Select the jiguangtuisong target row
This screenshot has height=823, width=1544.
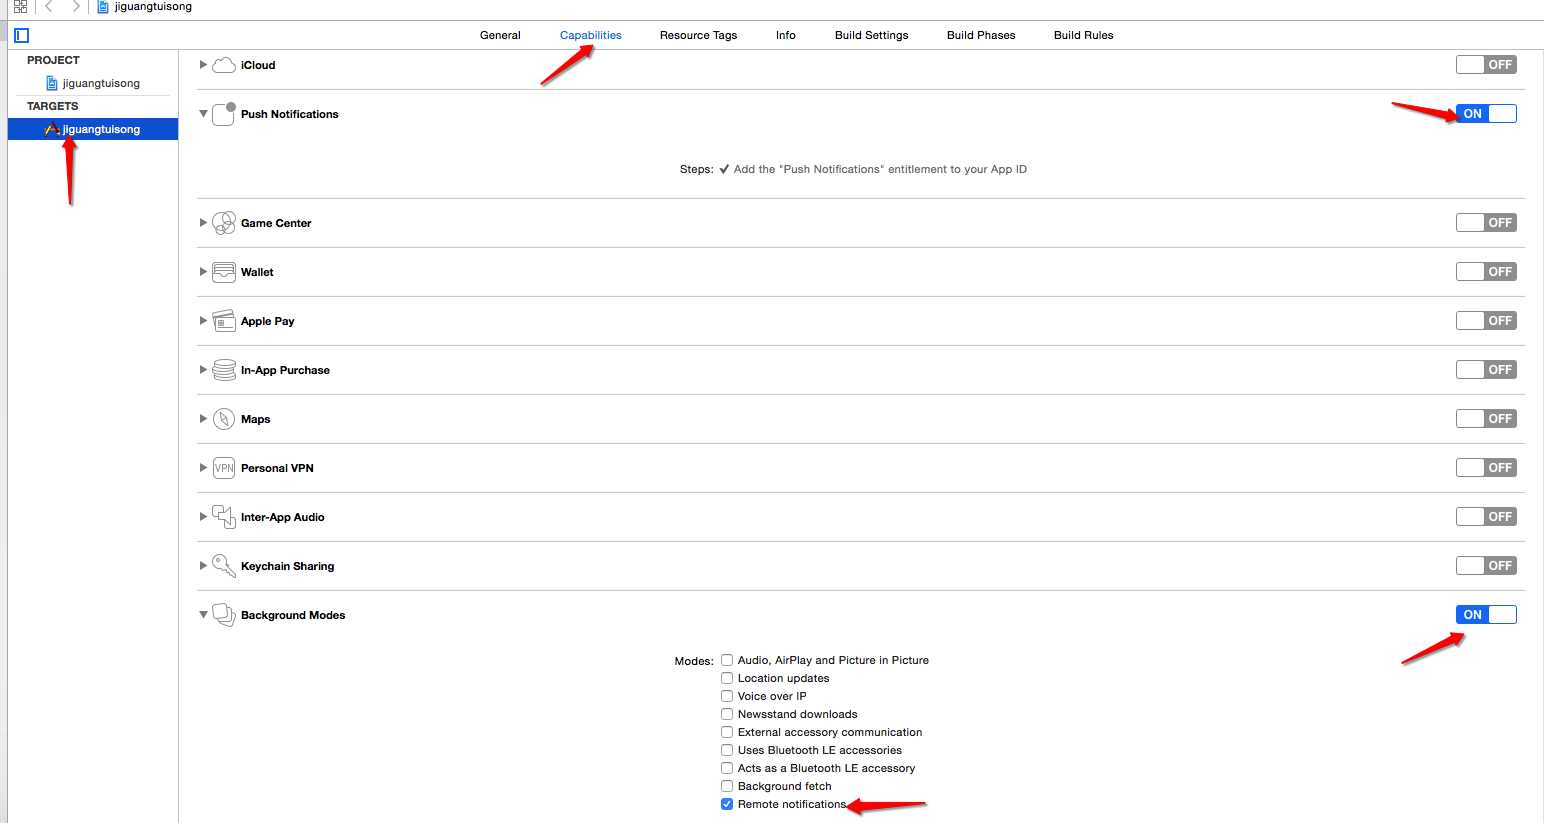click(x=93, y=129)
